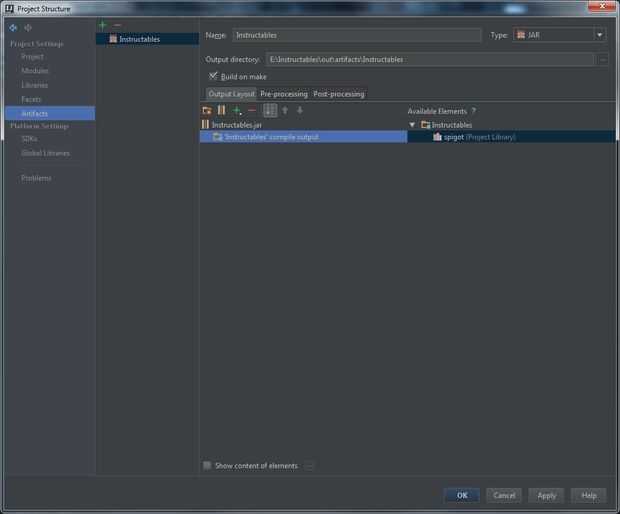The image size is (620, 514).
Task: Enable Show content of elements
Action: tap(207, 465)
